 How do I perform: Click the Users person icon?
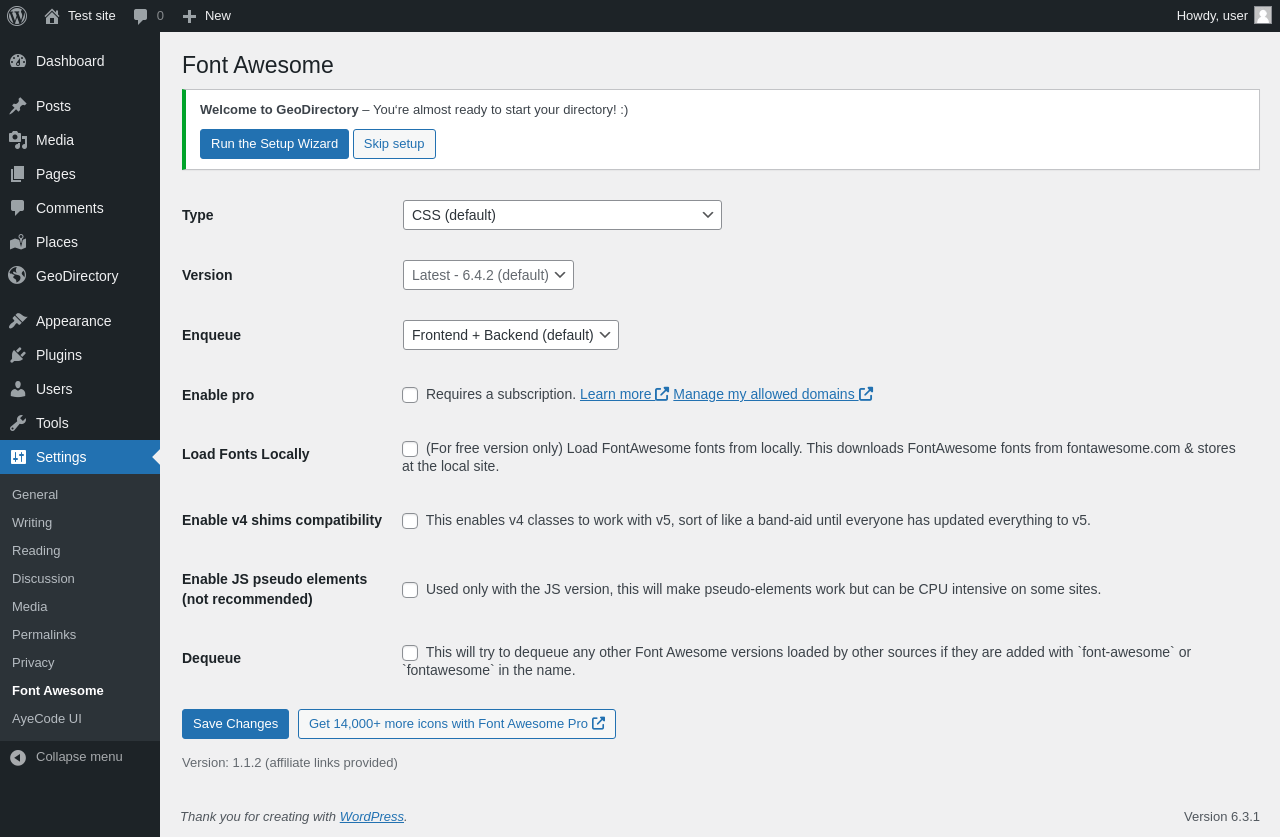click(x=18, y=389)
